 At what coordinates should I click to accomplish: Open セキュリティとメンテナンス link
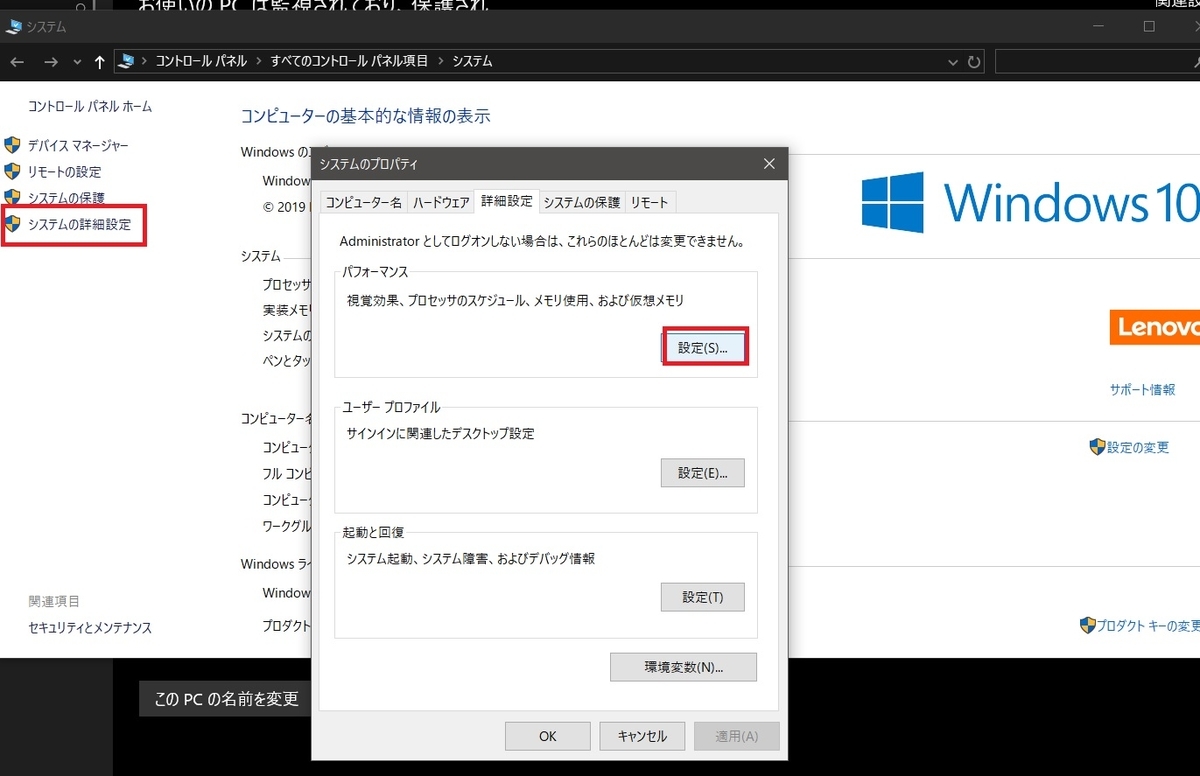pos(90,628)
